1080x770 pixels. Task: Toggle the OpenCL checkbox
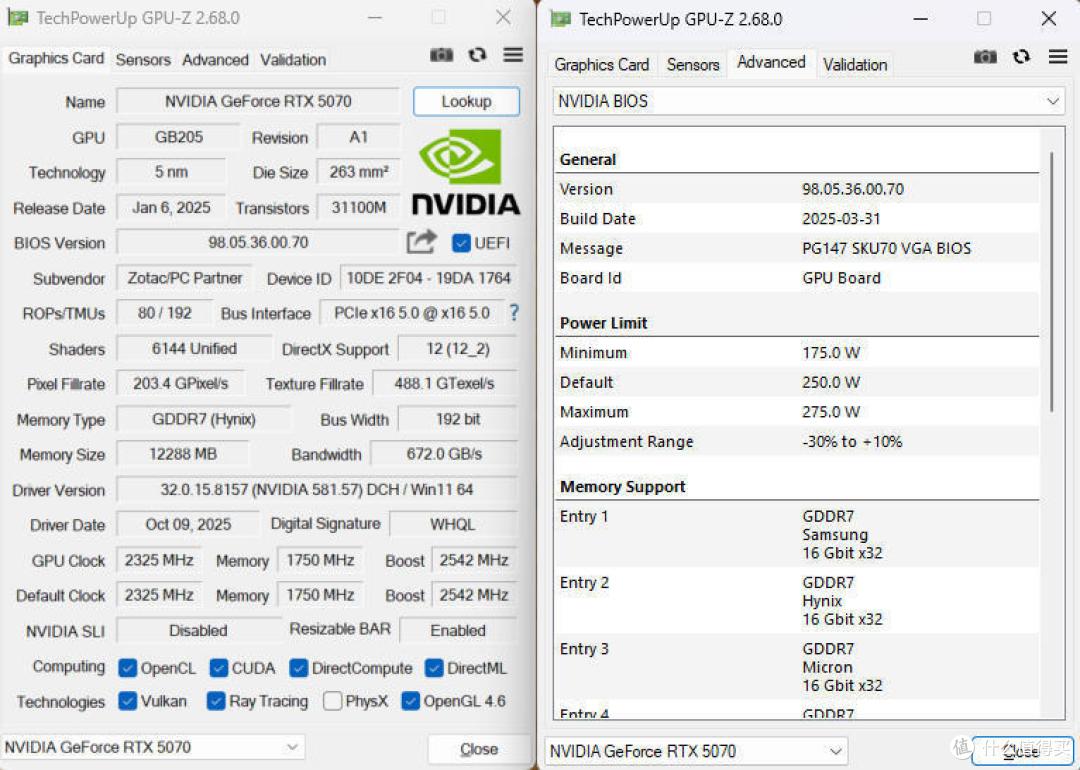click(127, 668)
